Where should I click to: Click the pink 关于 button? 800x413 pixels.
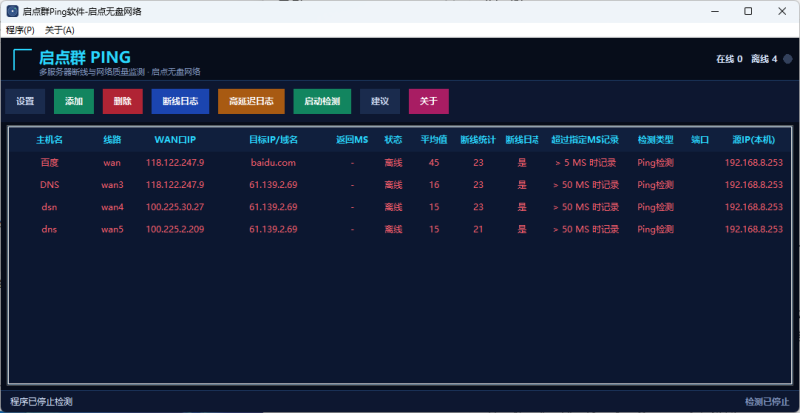coord(429,101)
